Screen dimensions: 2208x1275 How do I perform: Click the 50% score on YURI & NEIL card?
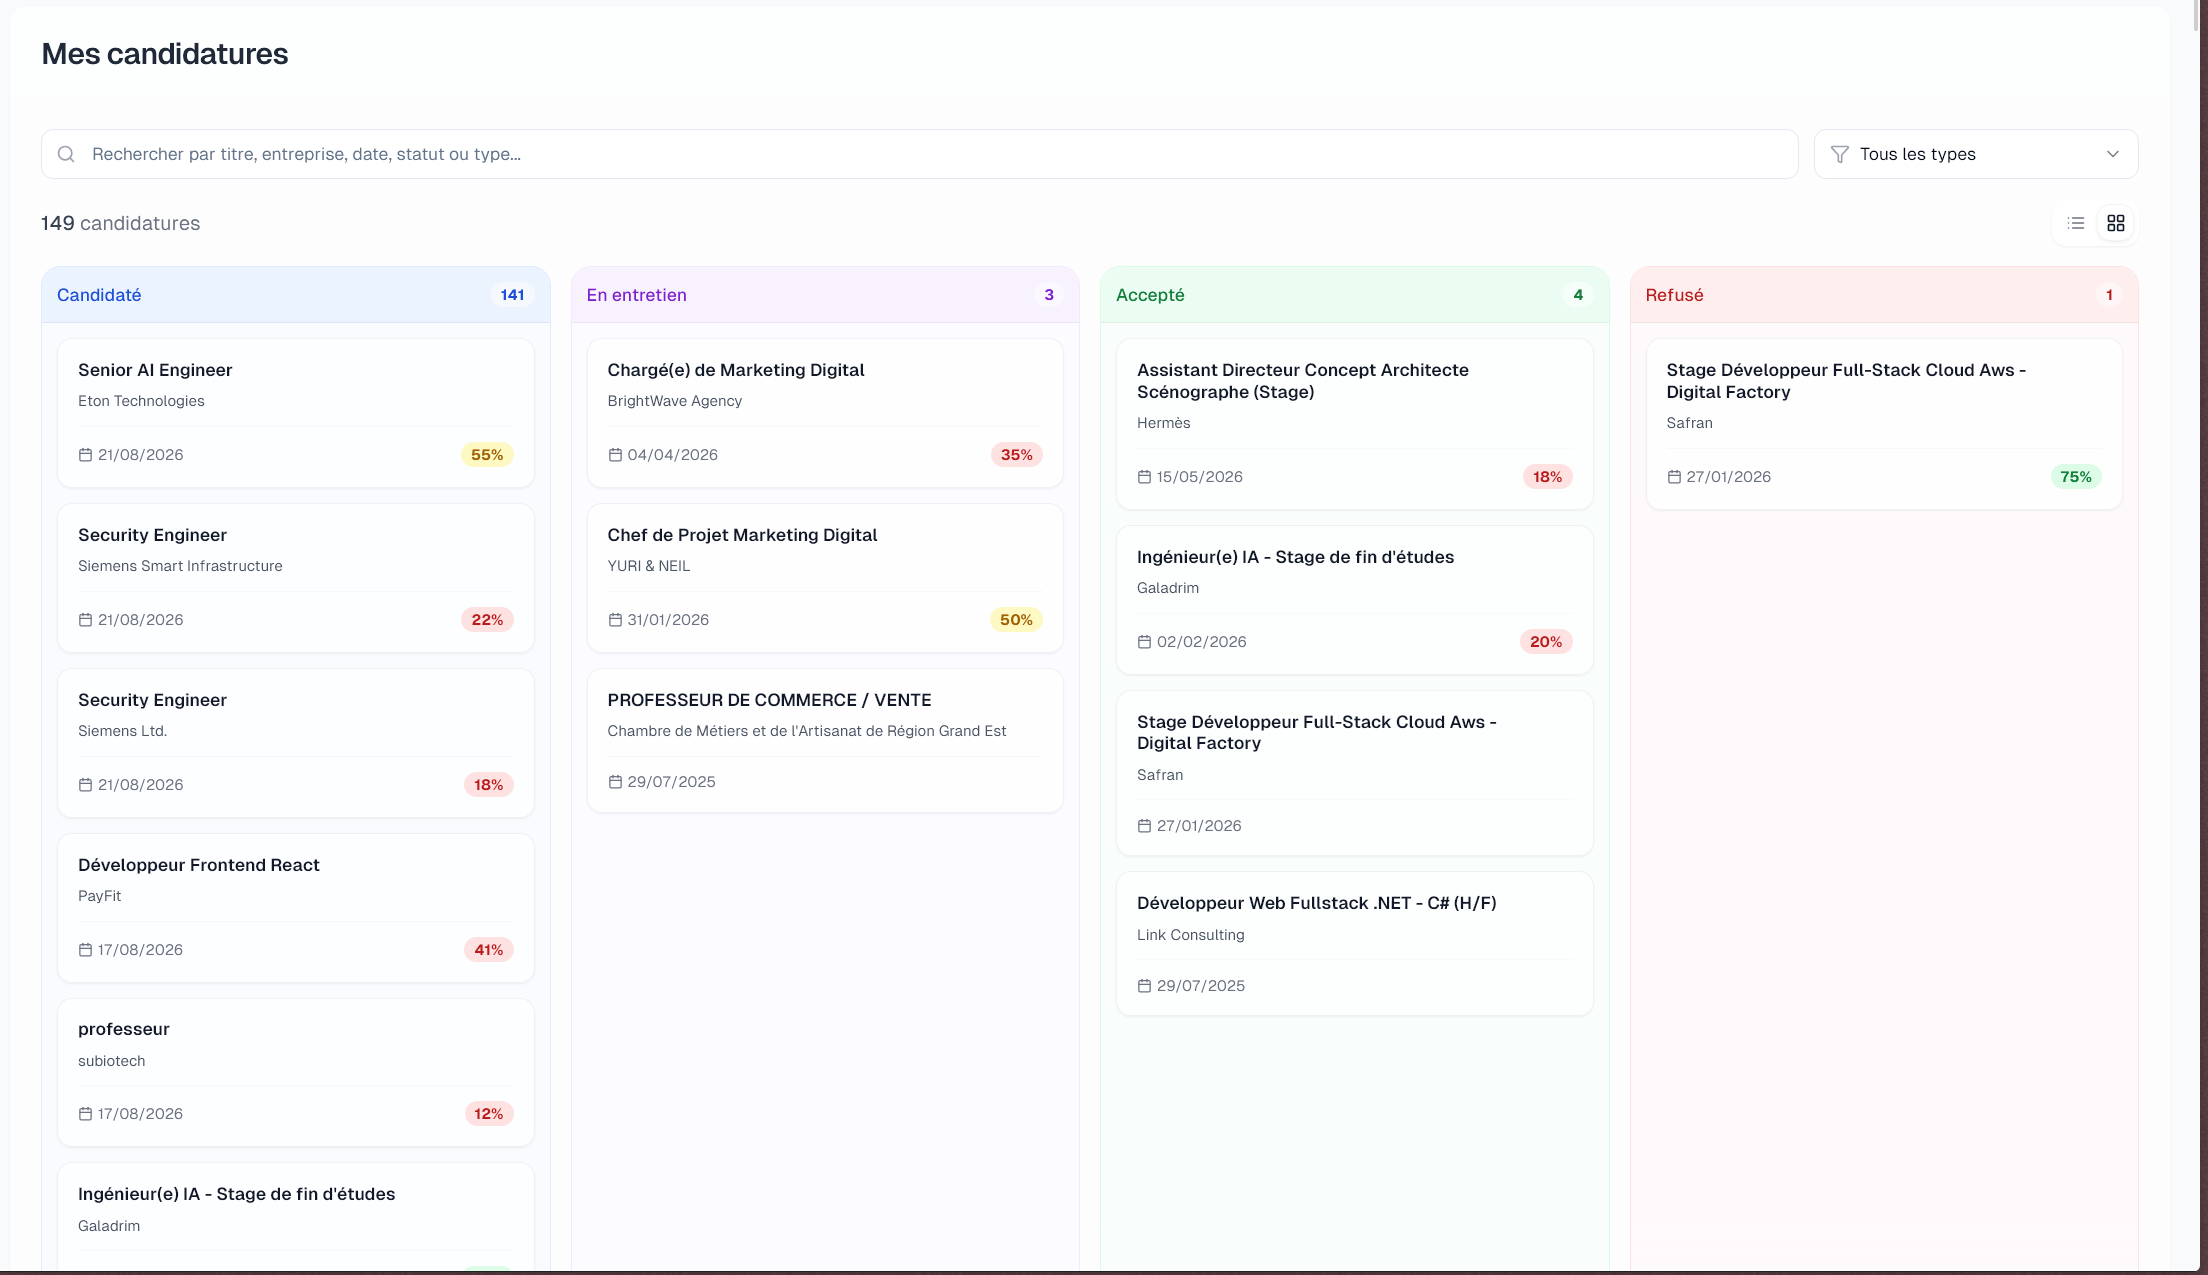pyautogui.click(x=1016, y=620)
